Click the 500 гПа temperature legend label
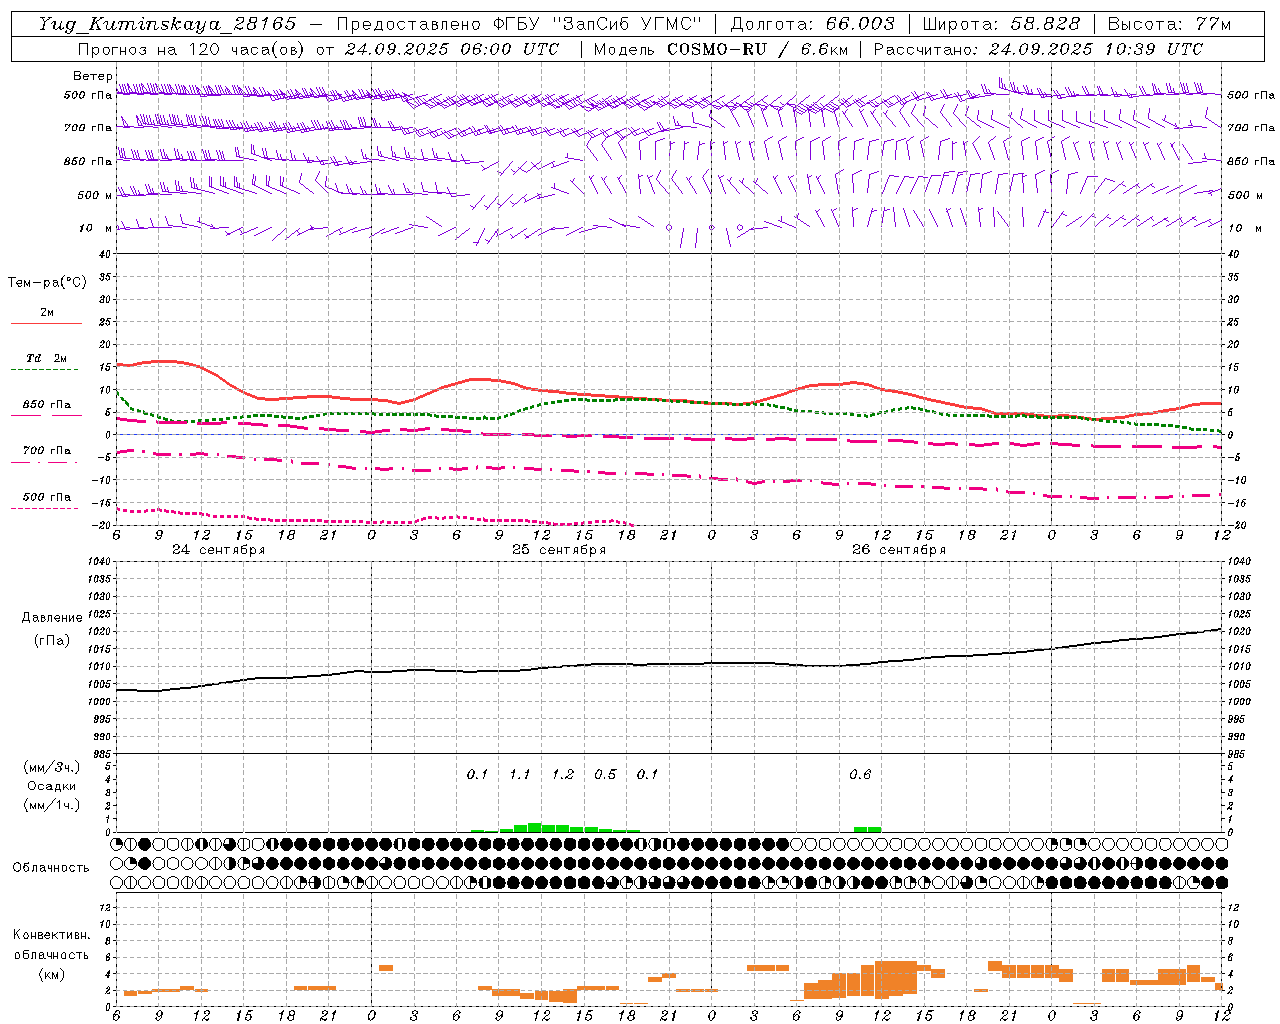Image resolution: width=1280 pixels, height=1024 pixels. pyautogui.click(x=46, y=497)
